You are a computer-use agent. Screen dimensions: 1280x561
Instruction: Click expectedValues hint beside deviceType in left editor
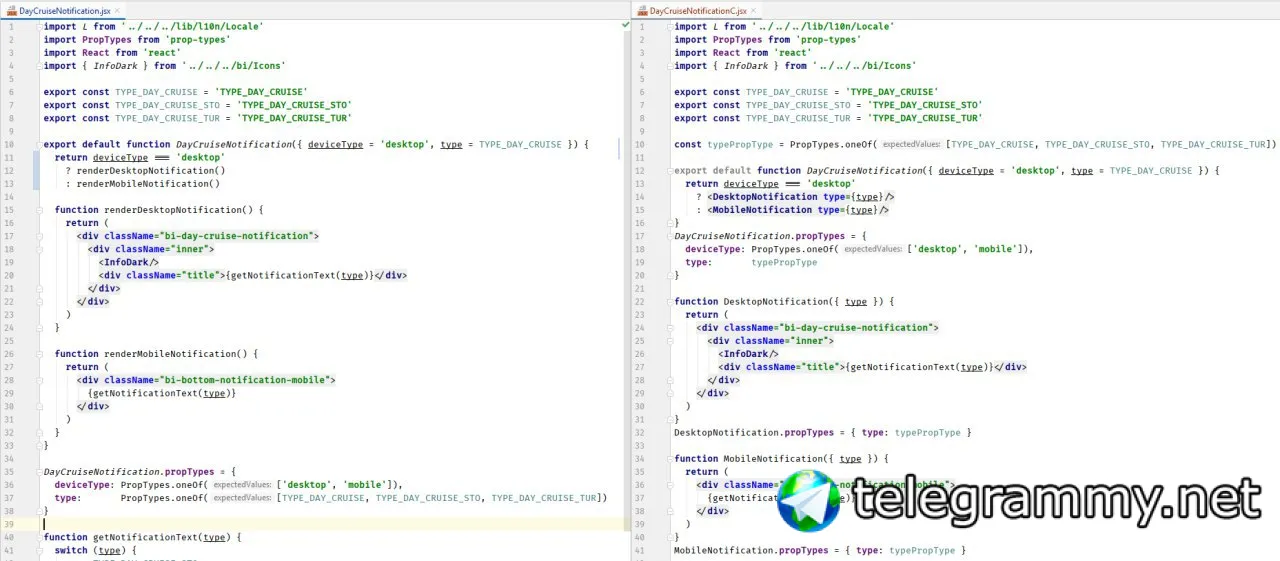[x=241, y=484]
